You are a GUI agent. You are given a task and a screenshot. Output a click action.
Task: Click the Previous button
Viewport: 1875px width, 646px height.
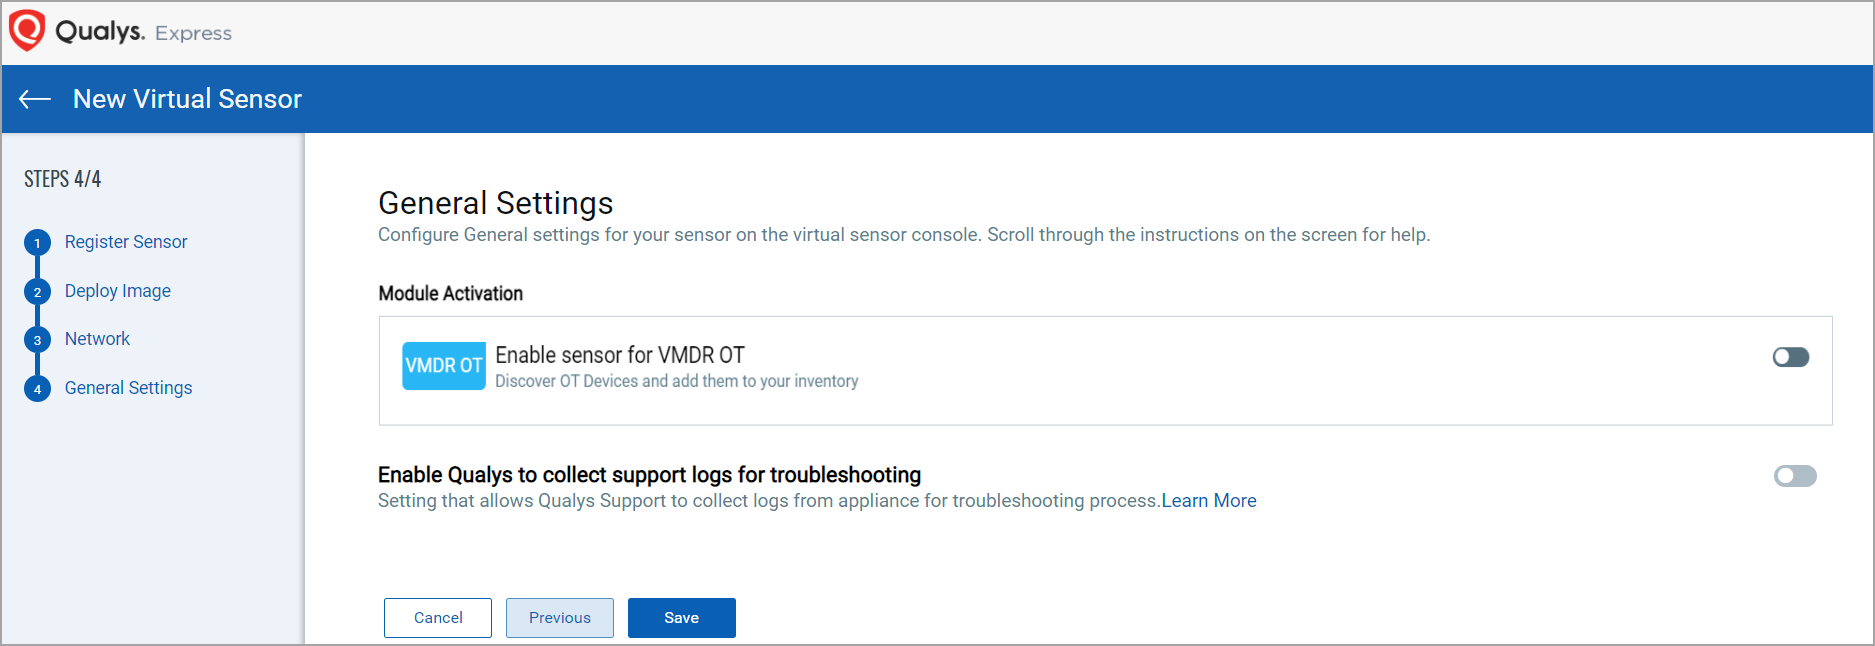pyautogui.click(x=559, y=618)
